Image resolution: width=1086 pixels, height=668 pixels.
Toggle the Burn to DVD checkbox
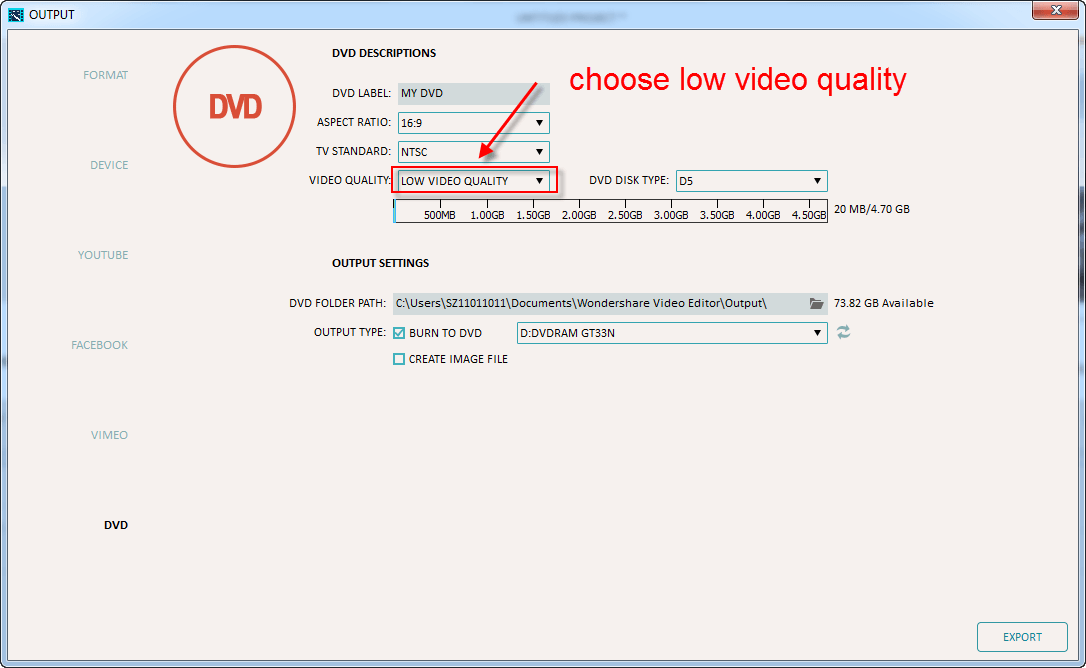[399, 333]
